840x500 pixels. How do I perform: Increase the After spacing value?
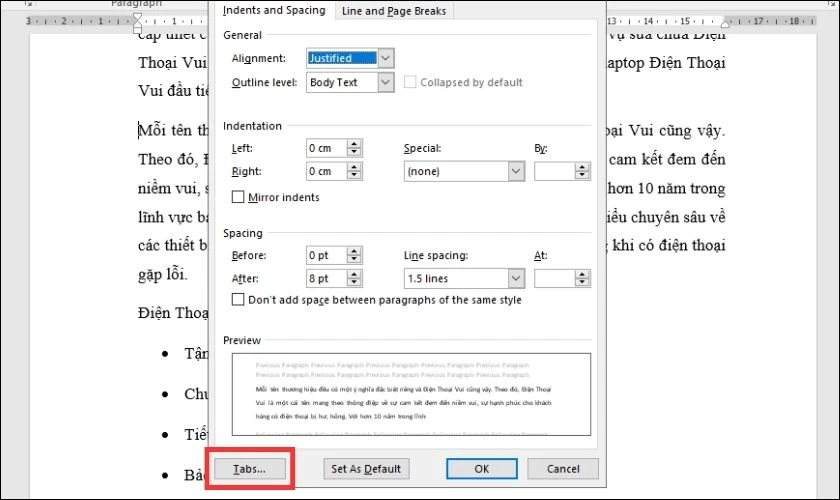[x=354, y=274]
